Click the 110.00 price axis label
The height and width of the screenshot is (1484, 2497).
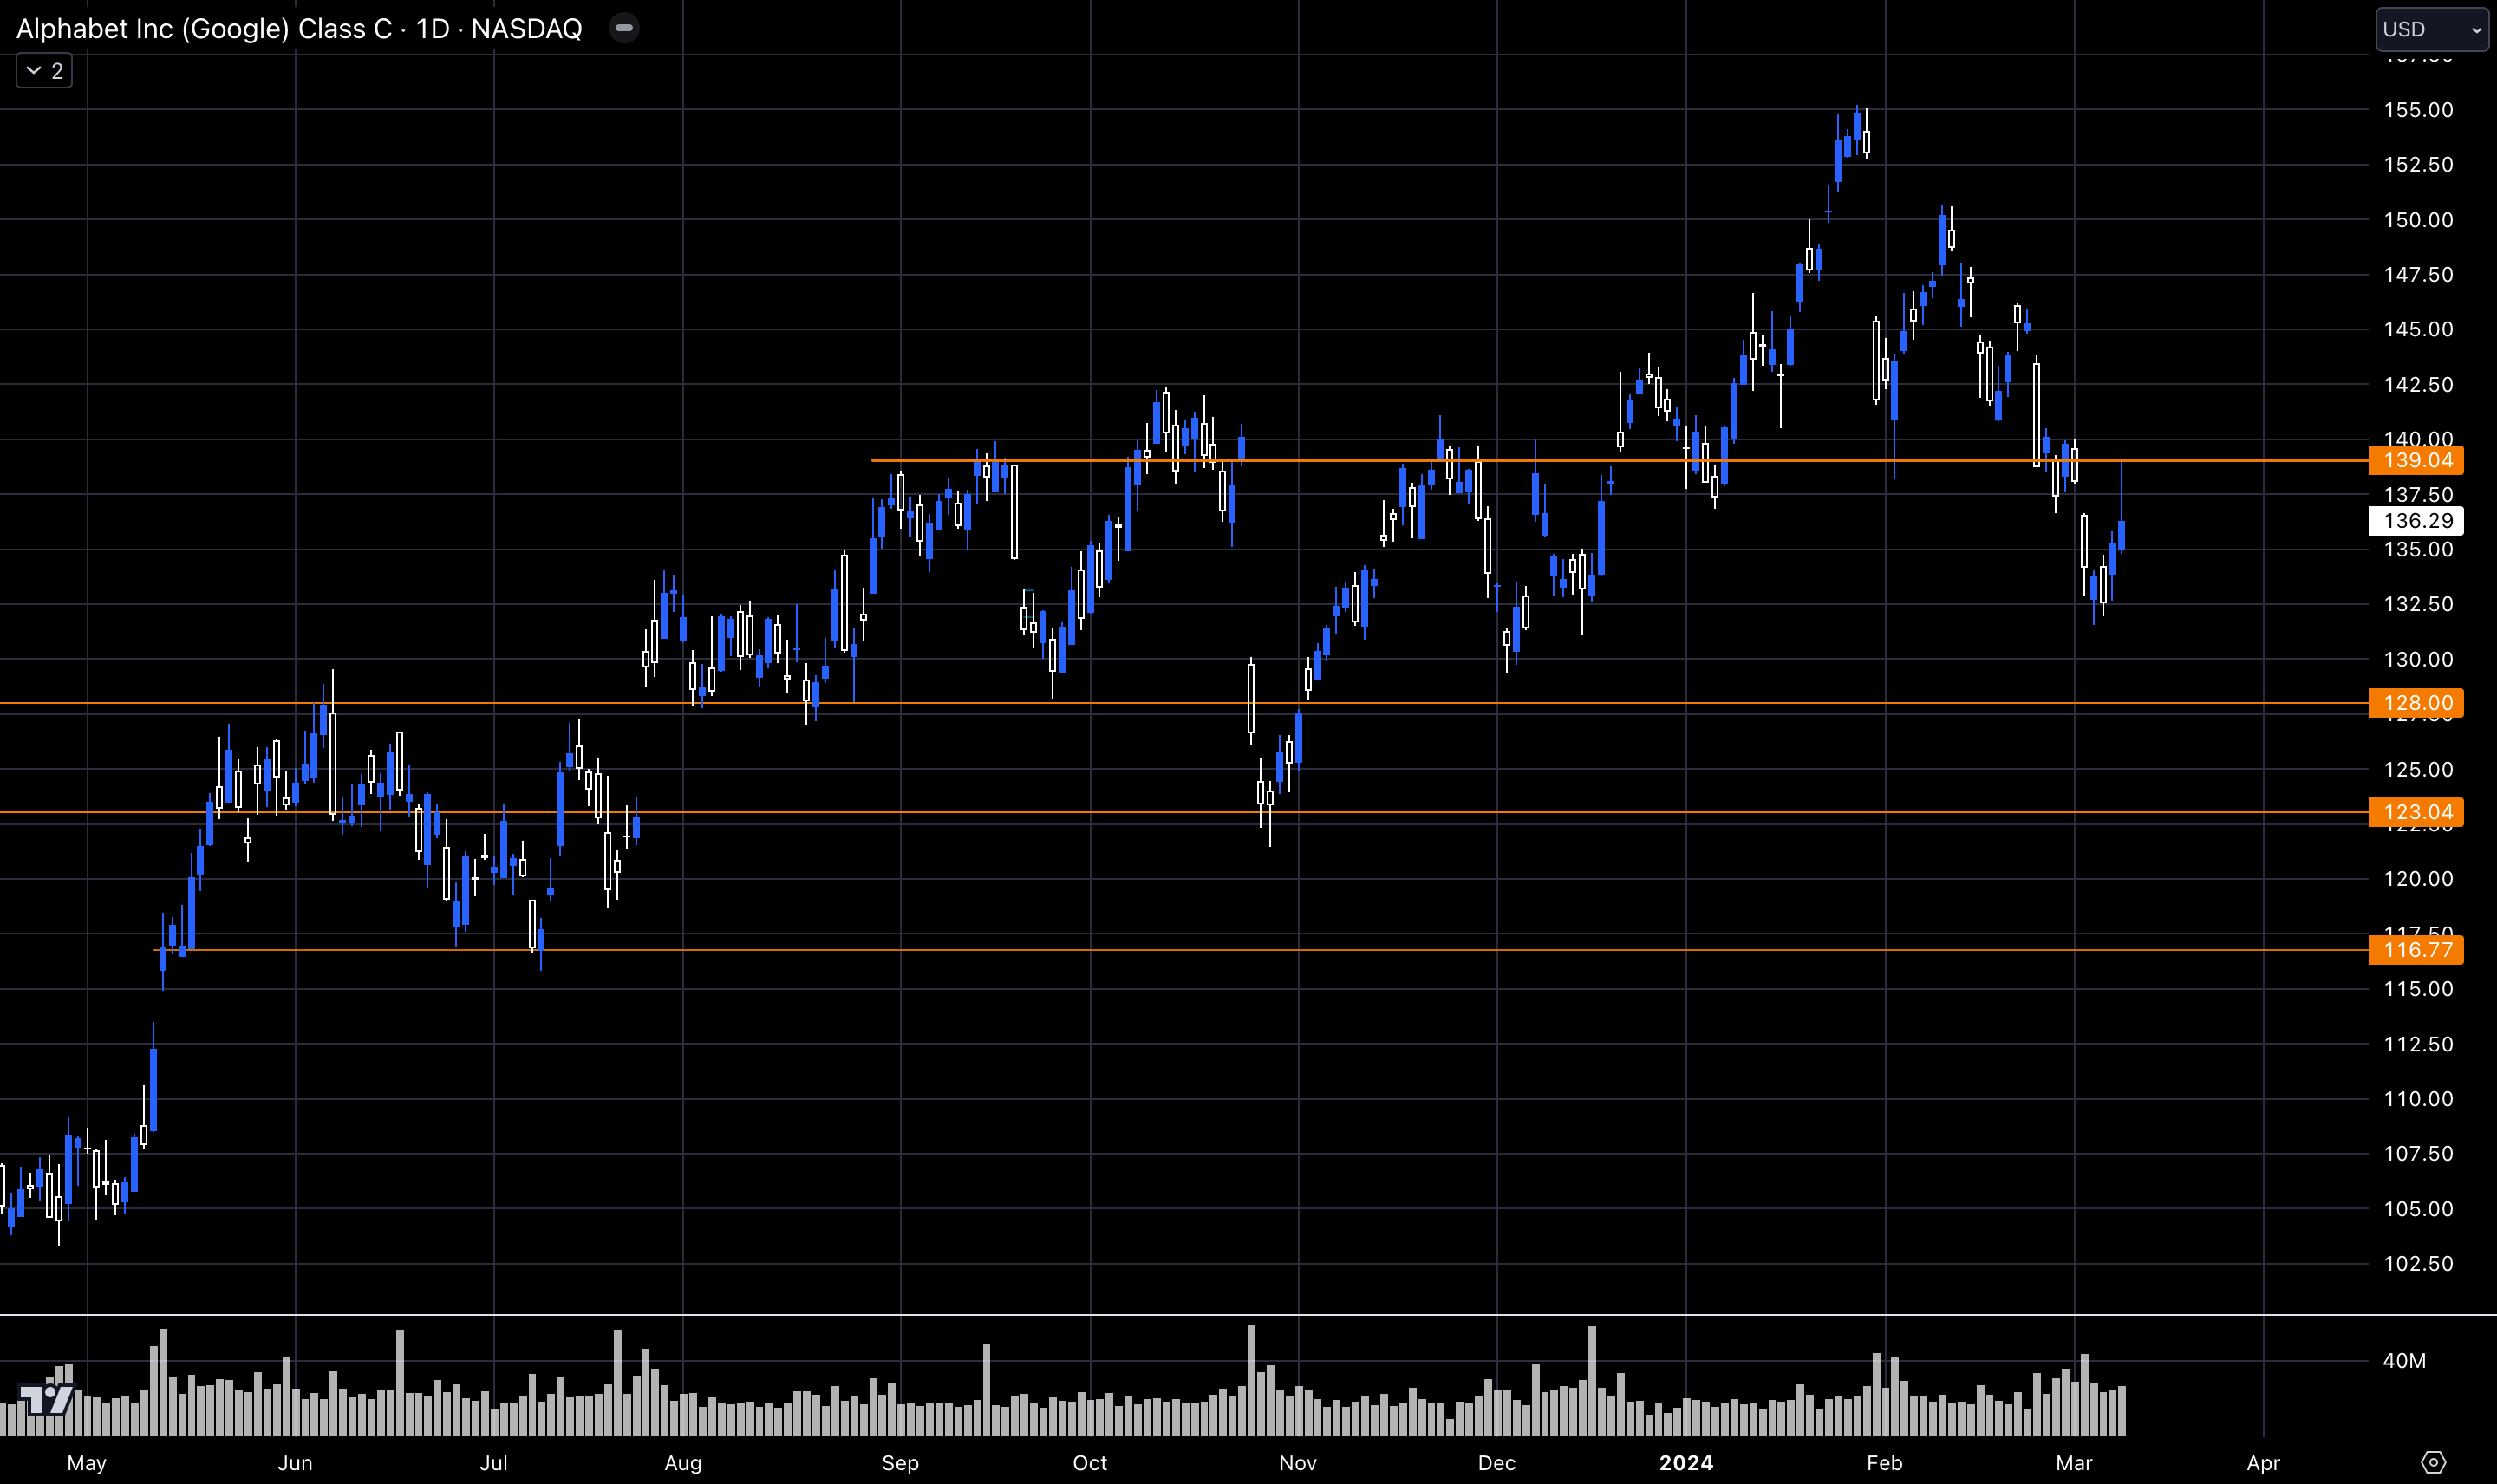tap(2418, 1099)
